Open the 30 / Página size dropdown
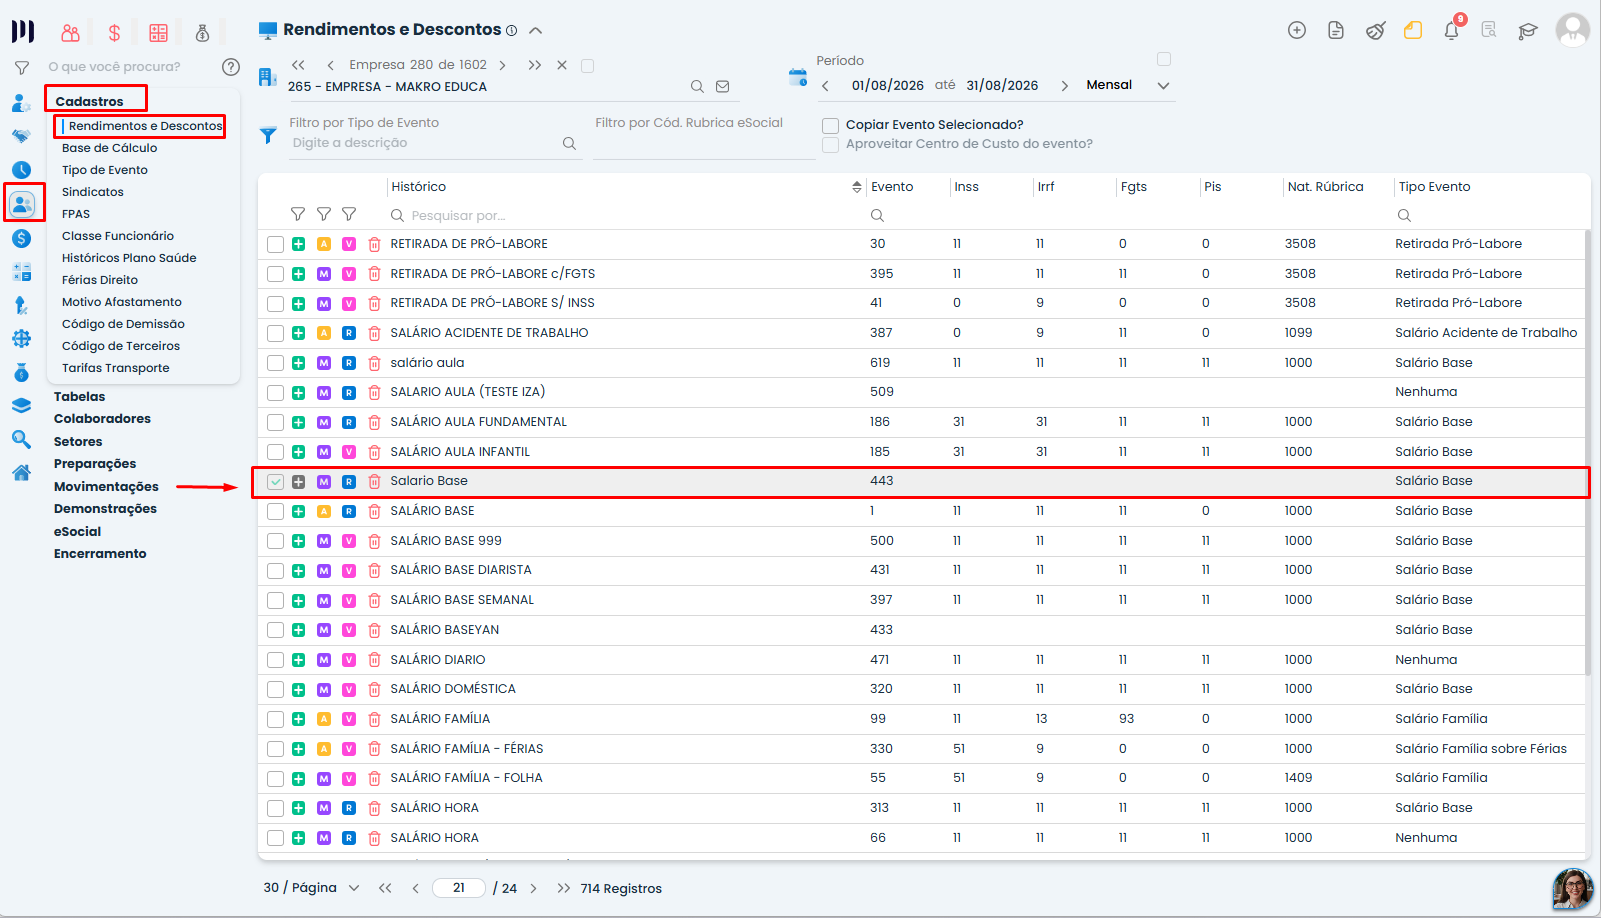This screenshot has width=1601, height=918. pos(311,888)
